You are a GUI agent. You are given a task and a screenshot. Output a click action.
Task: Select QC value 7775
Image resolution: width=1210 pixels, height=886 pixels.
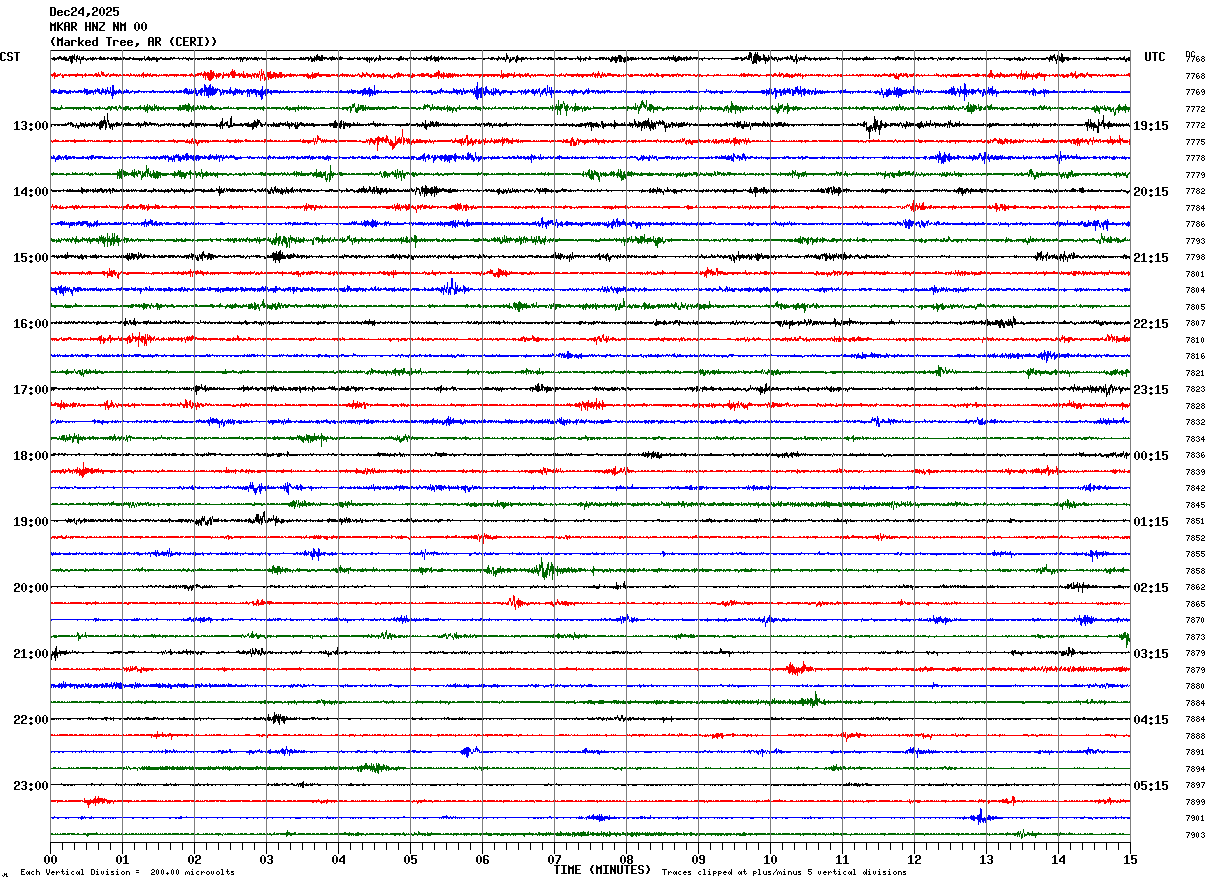pos(1195,143)
